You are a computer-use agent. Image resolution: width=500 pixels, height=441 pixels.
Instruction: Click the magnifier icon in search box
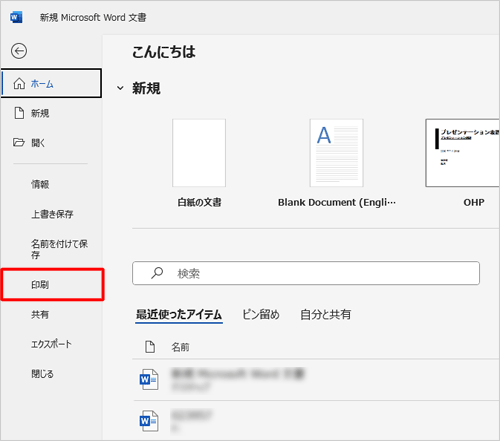[157, 273]
